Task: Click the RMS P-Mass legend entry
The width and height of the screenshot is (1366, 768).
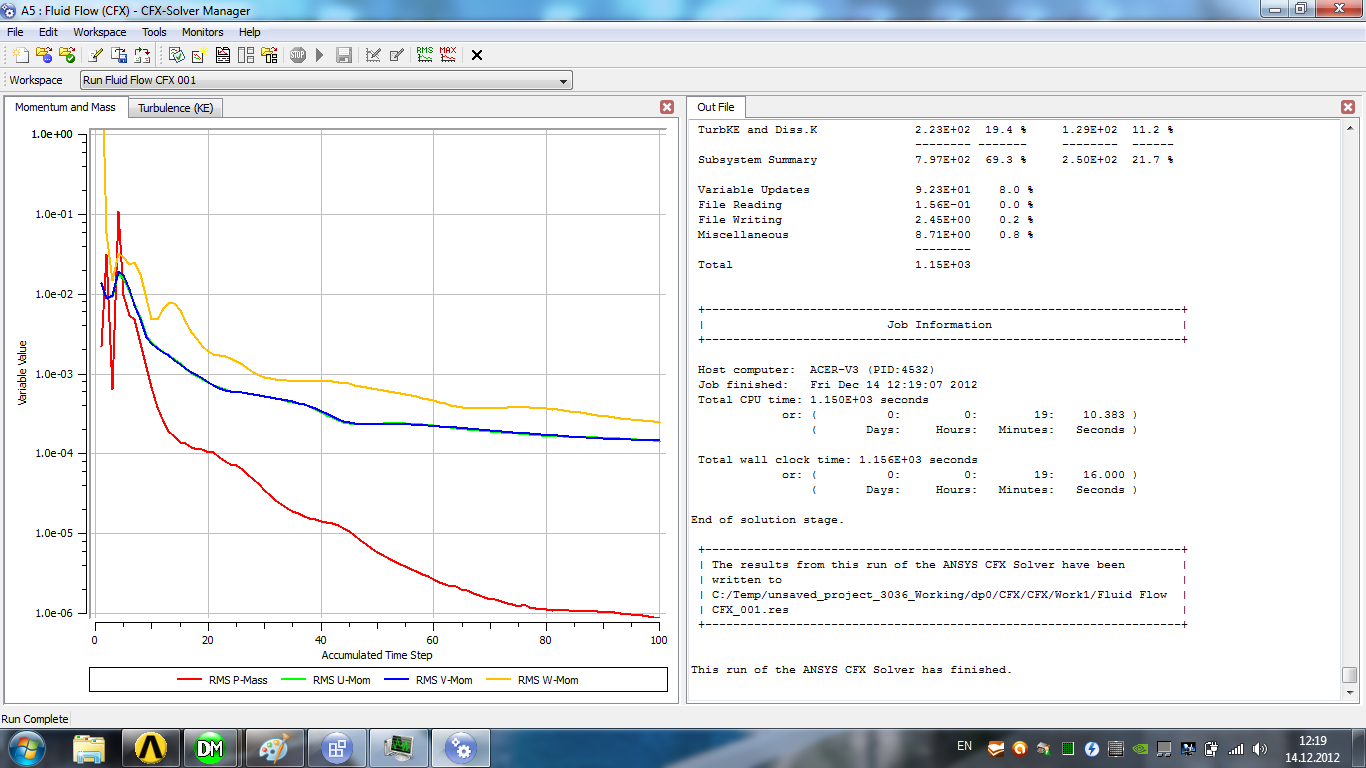Action: point(223,680)
